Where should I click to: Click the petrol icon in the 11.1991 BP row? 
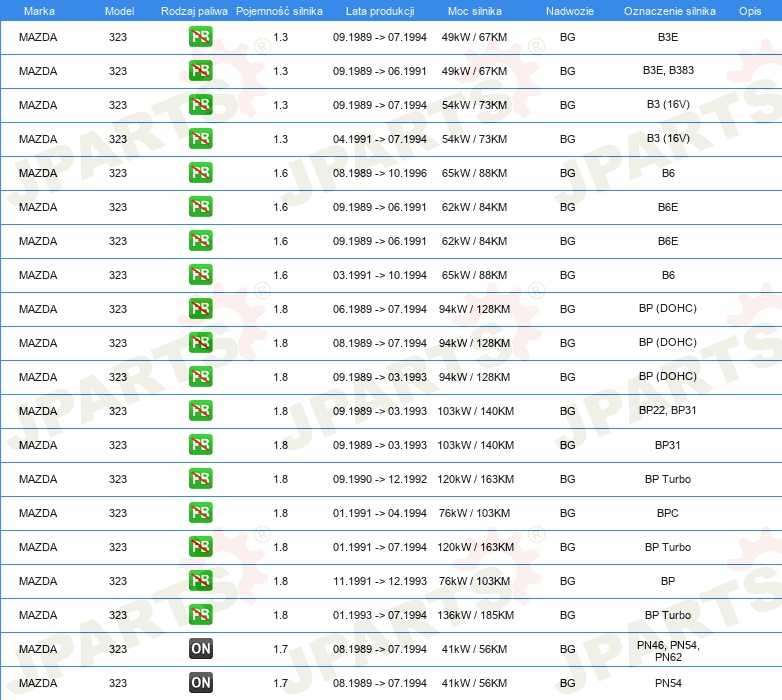(x=200, y=581)
